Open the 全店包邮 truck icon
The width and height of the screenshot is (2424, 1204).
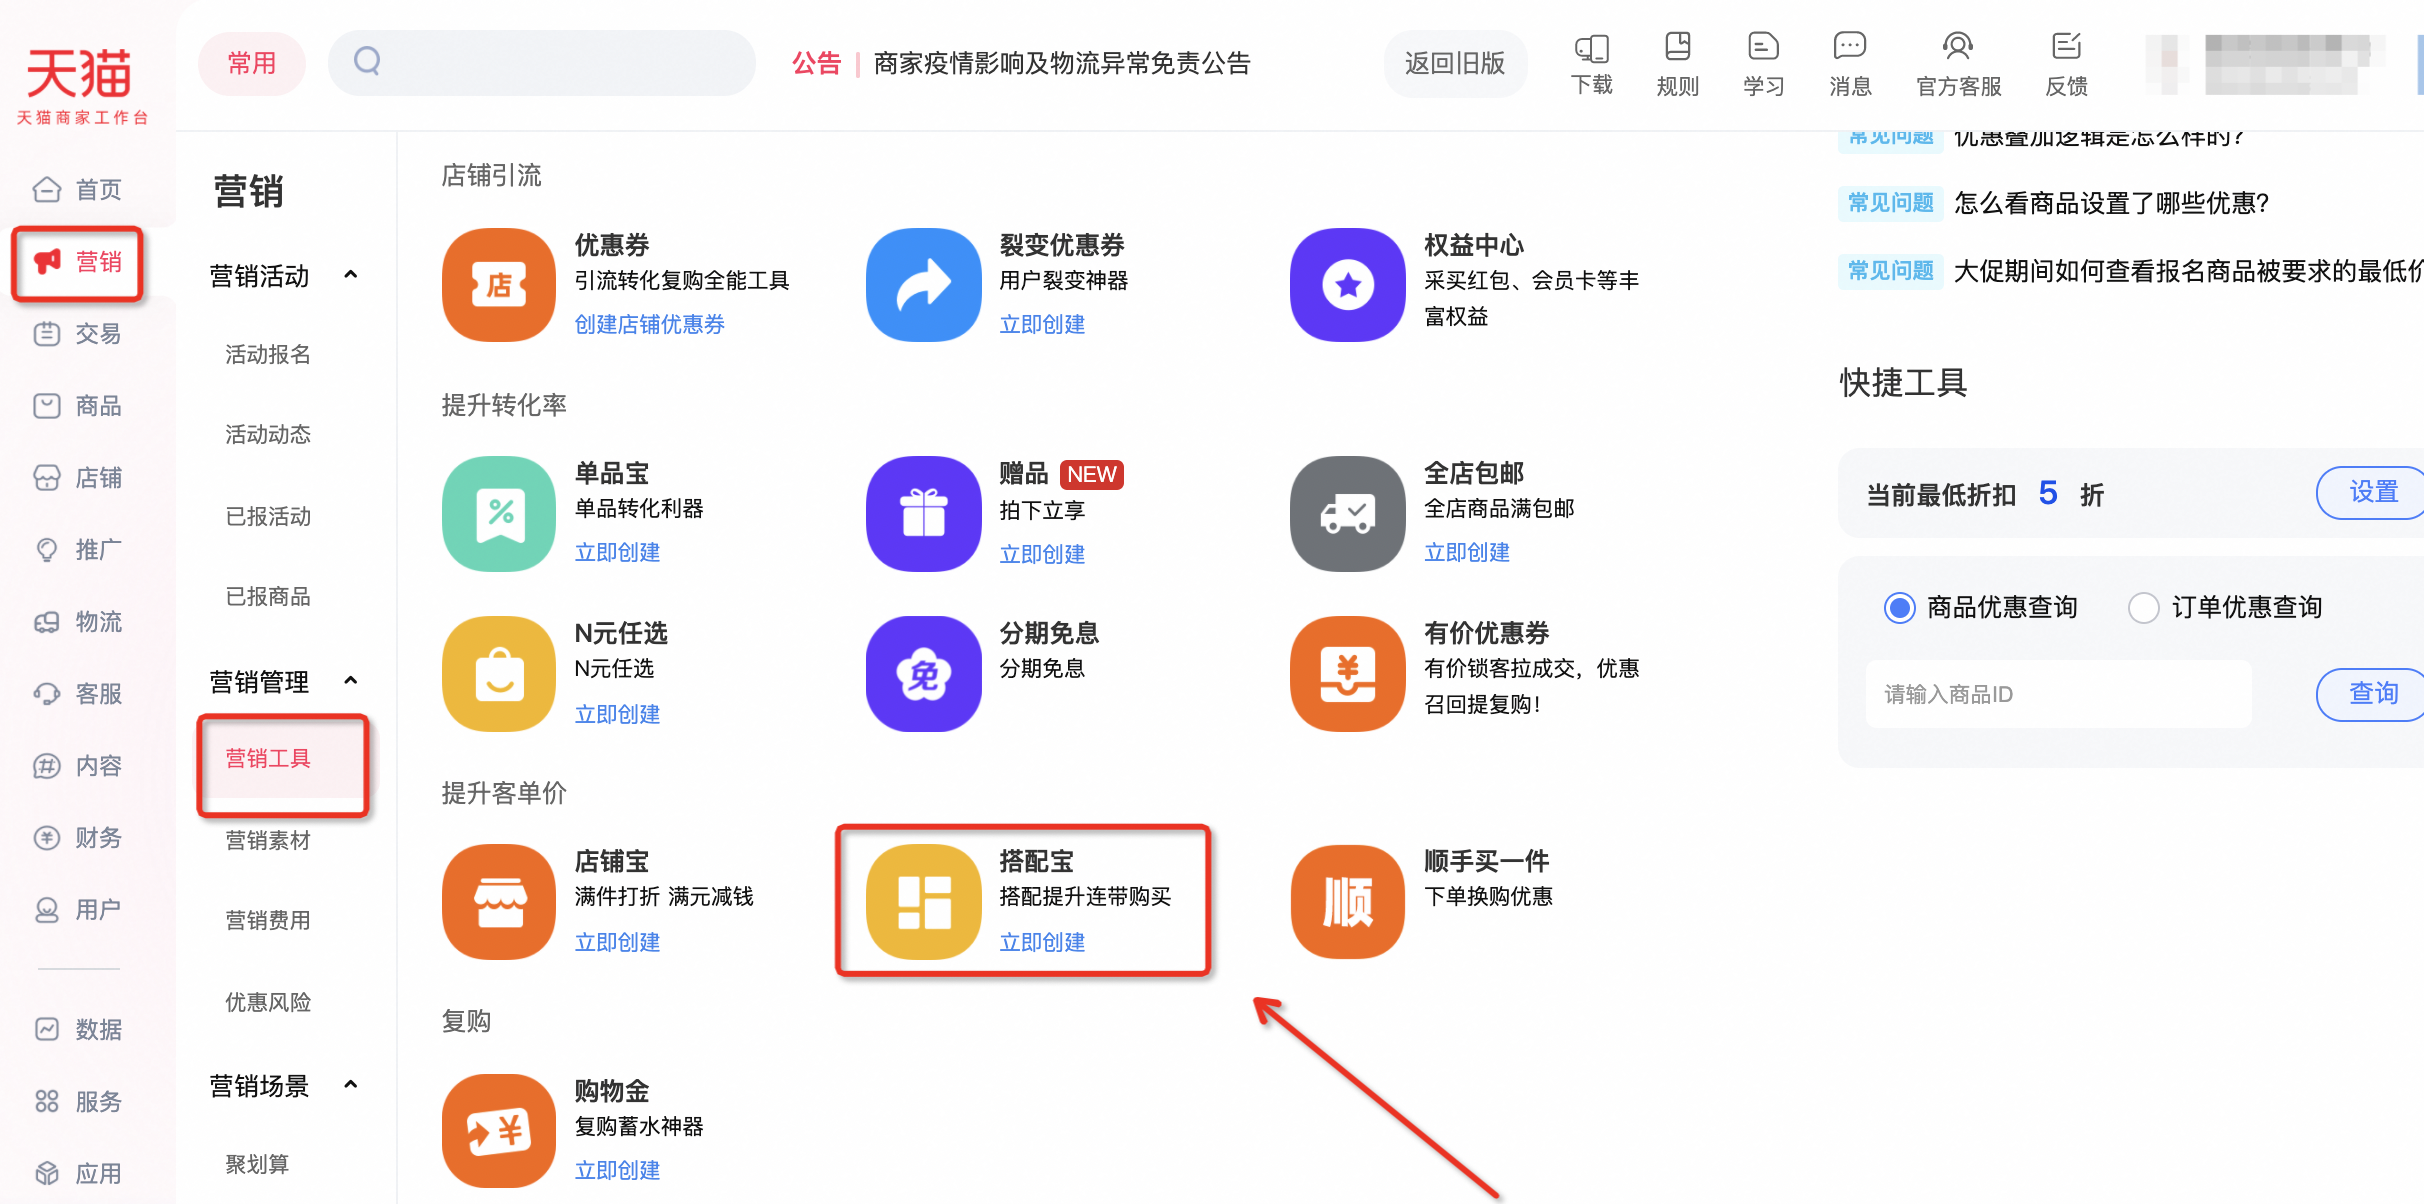(x=1348, y=513)
